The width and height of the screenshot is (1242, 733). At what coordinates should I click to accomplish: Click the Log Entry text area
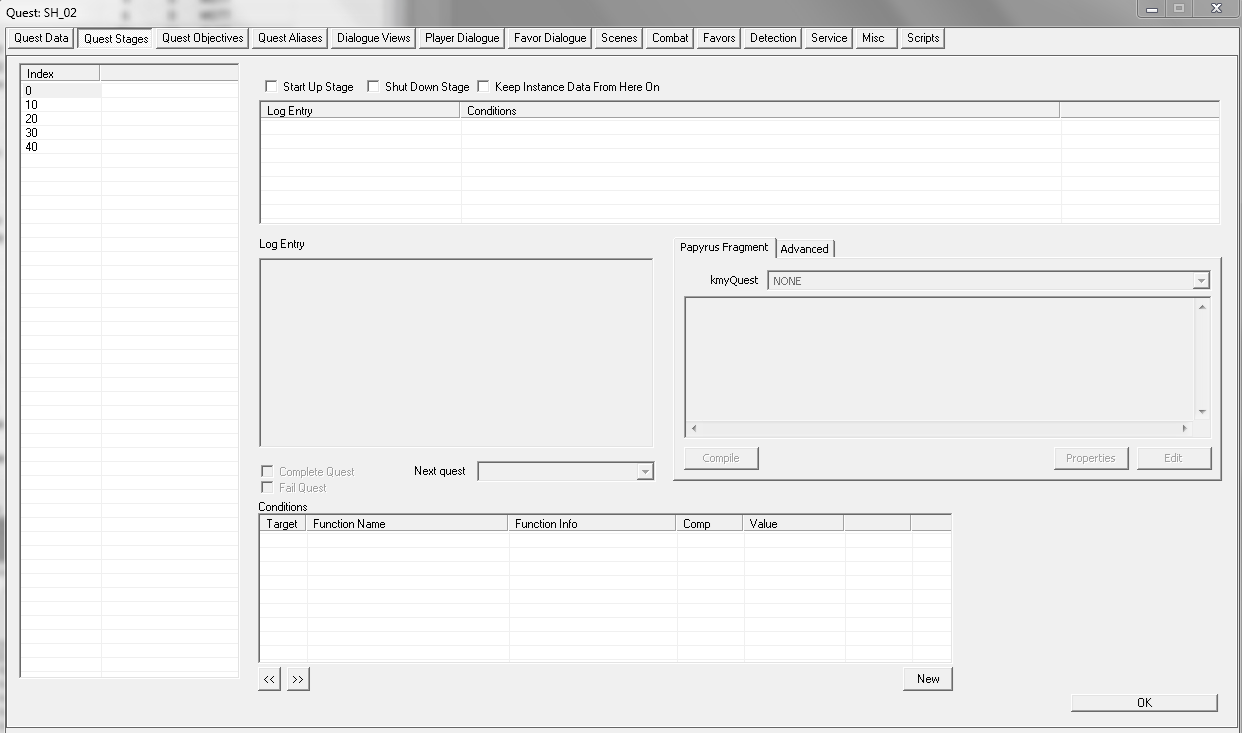click(455, 352)
